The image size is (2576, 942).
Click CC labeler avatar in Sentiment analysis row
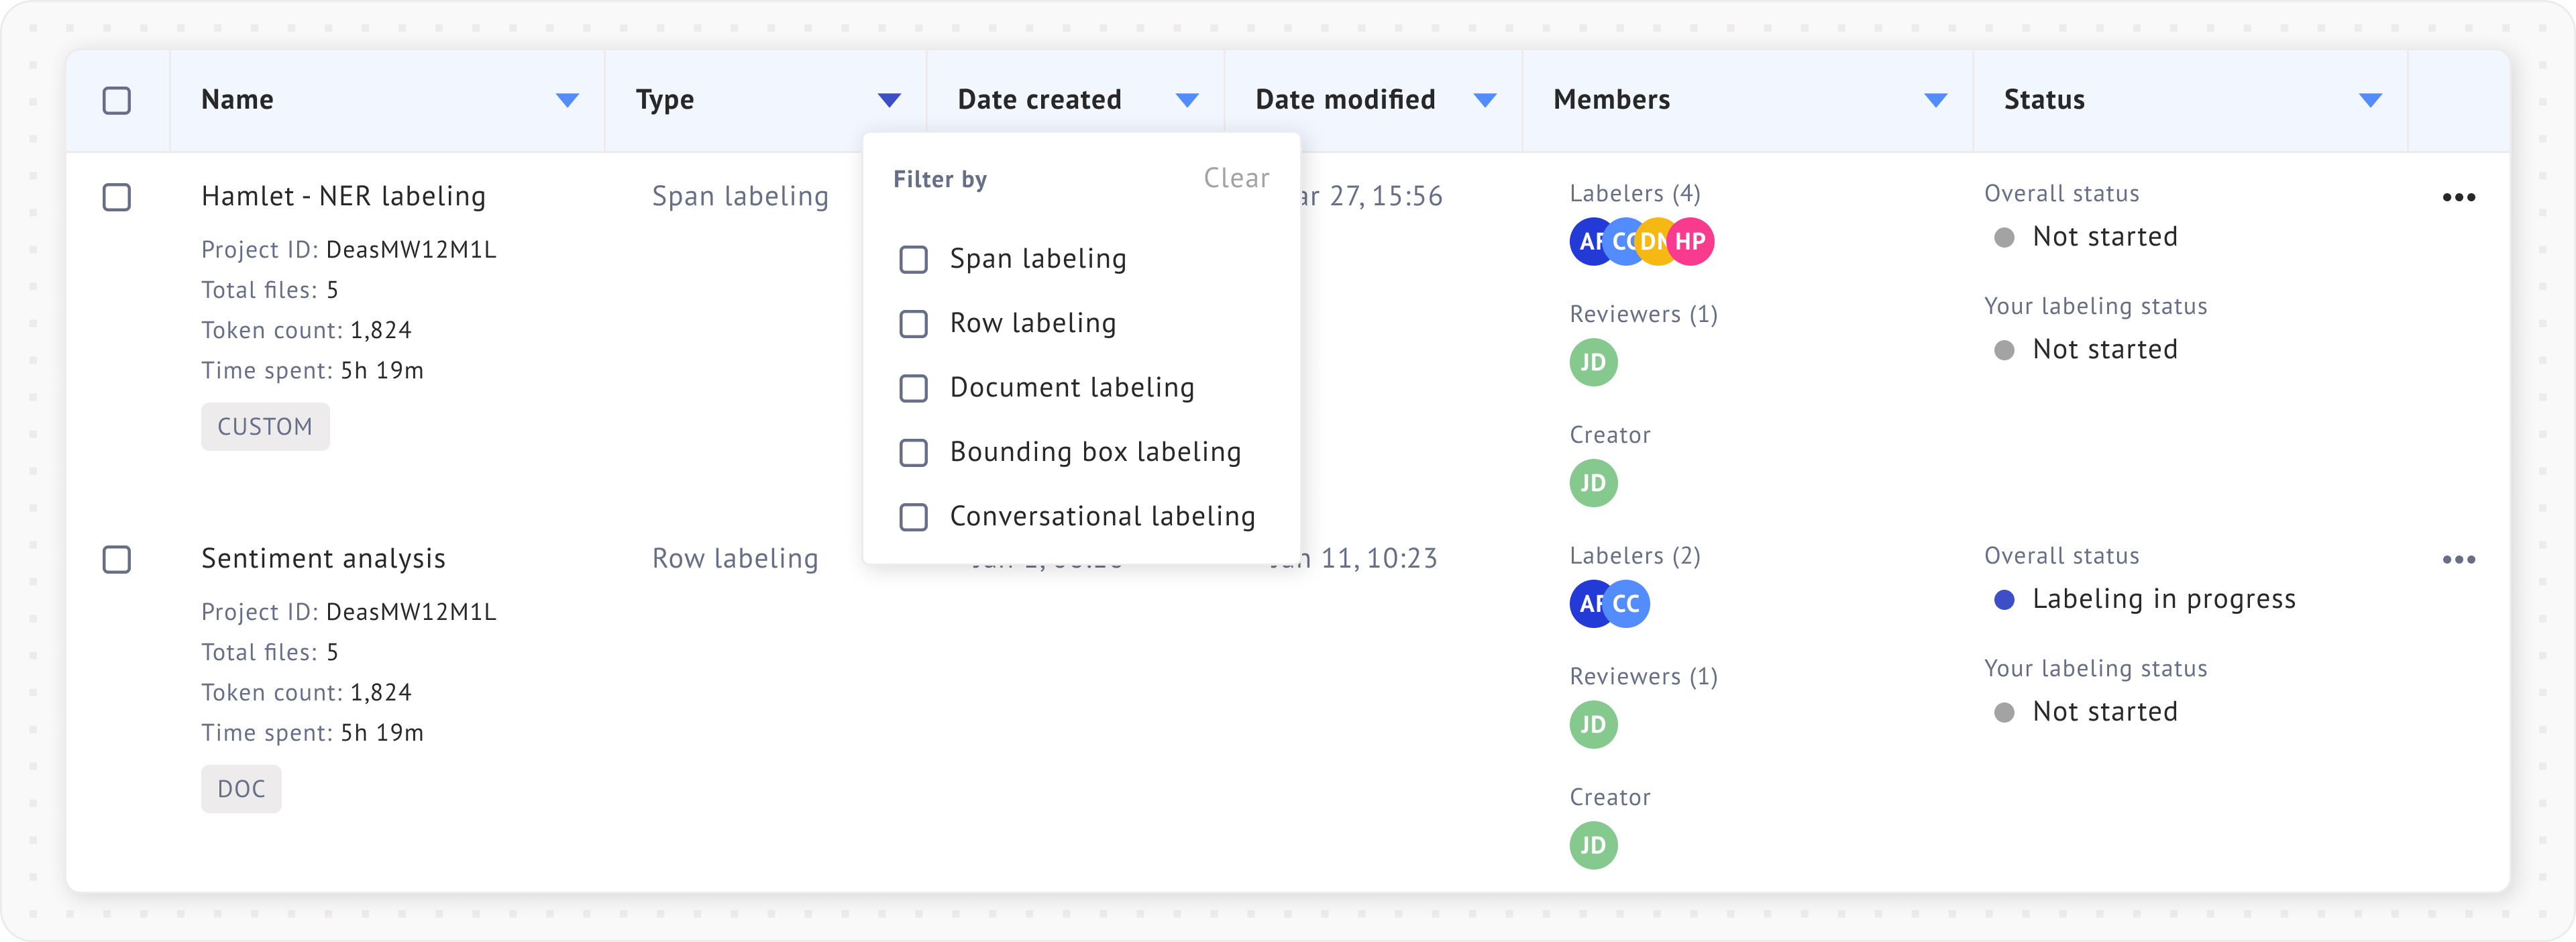[x=1628, y=604]
